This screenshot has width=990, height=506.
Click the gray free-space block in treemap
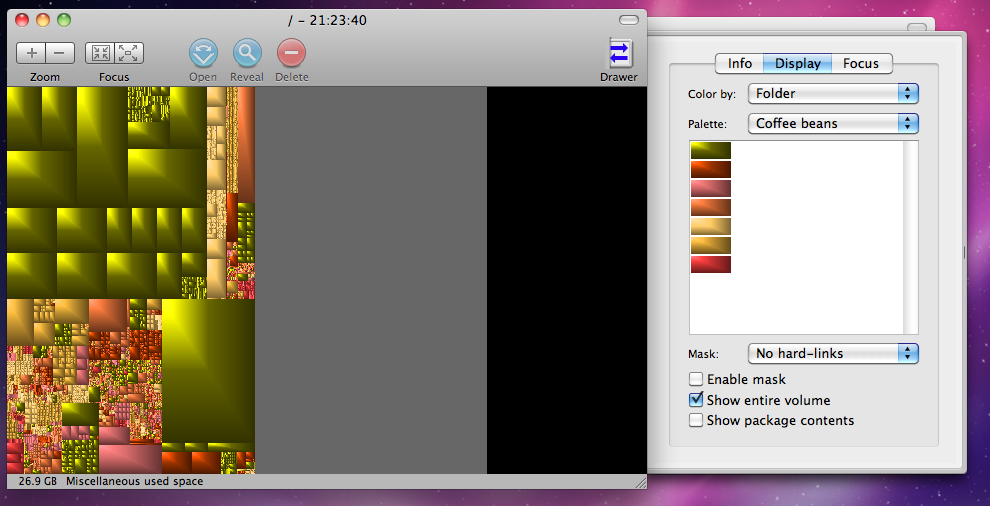coord(371,280)
